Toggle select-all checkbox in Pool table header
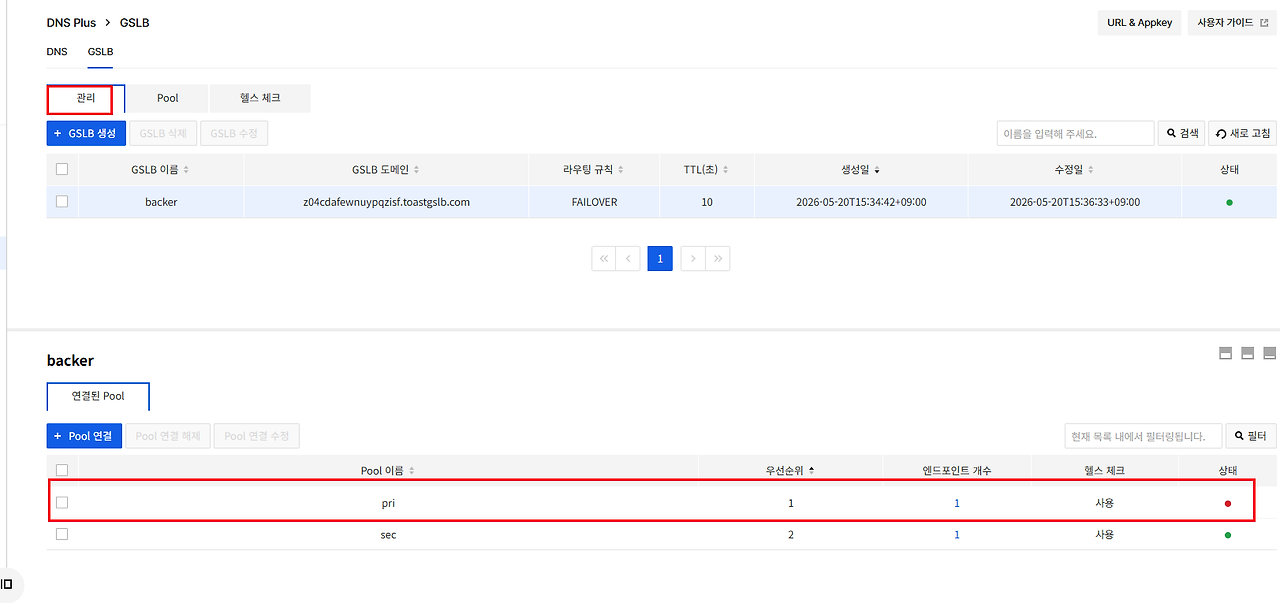The image size is (1280, 603). click(62, 470)
